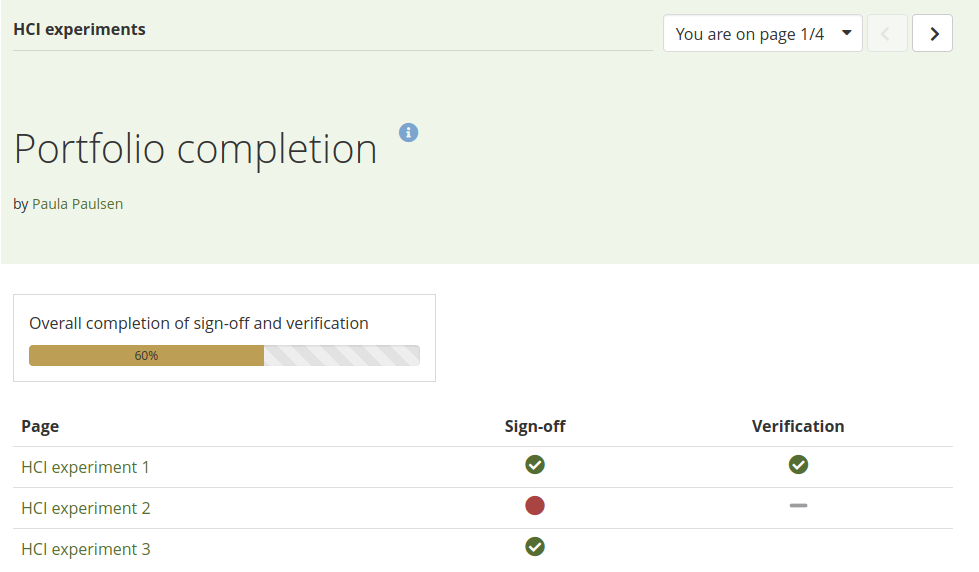Click the HCI experiments collection title

(x=79, y=29)
